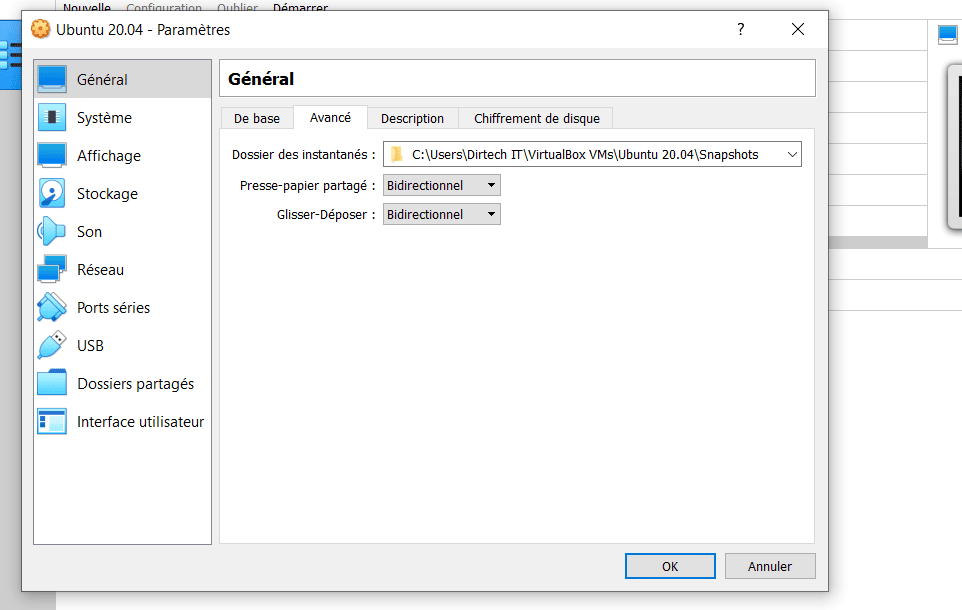Confirm settings with the OK button
The image size is (962, 610).
[670, 566]
